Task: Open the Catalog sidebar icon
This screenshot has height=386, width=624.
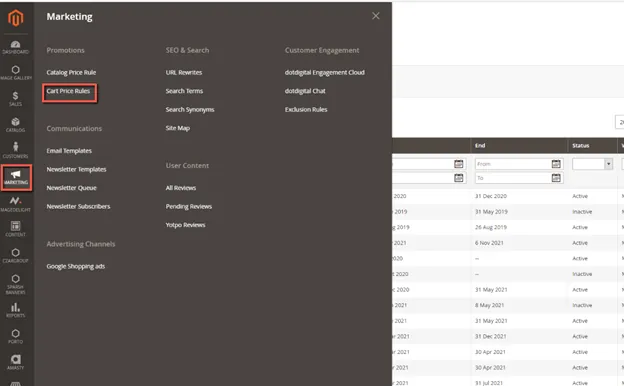Action: tap(16, 125)
